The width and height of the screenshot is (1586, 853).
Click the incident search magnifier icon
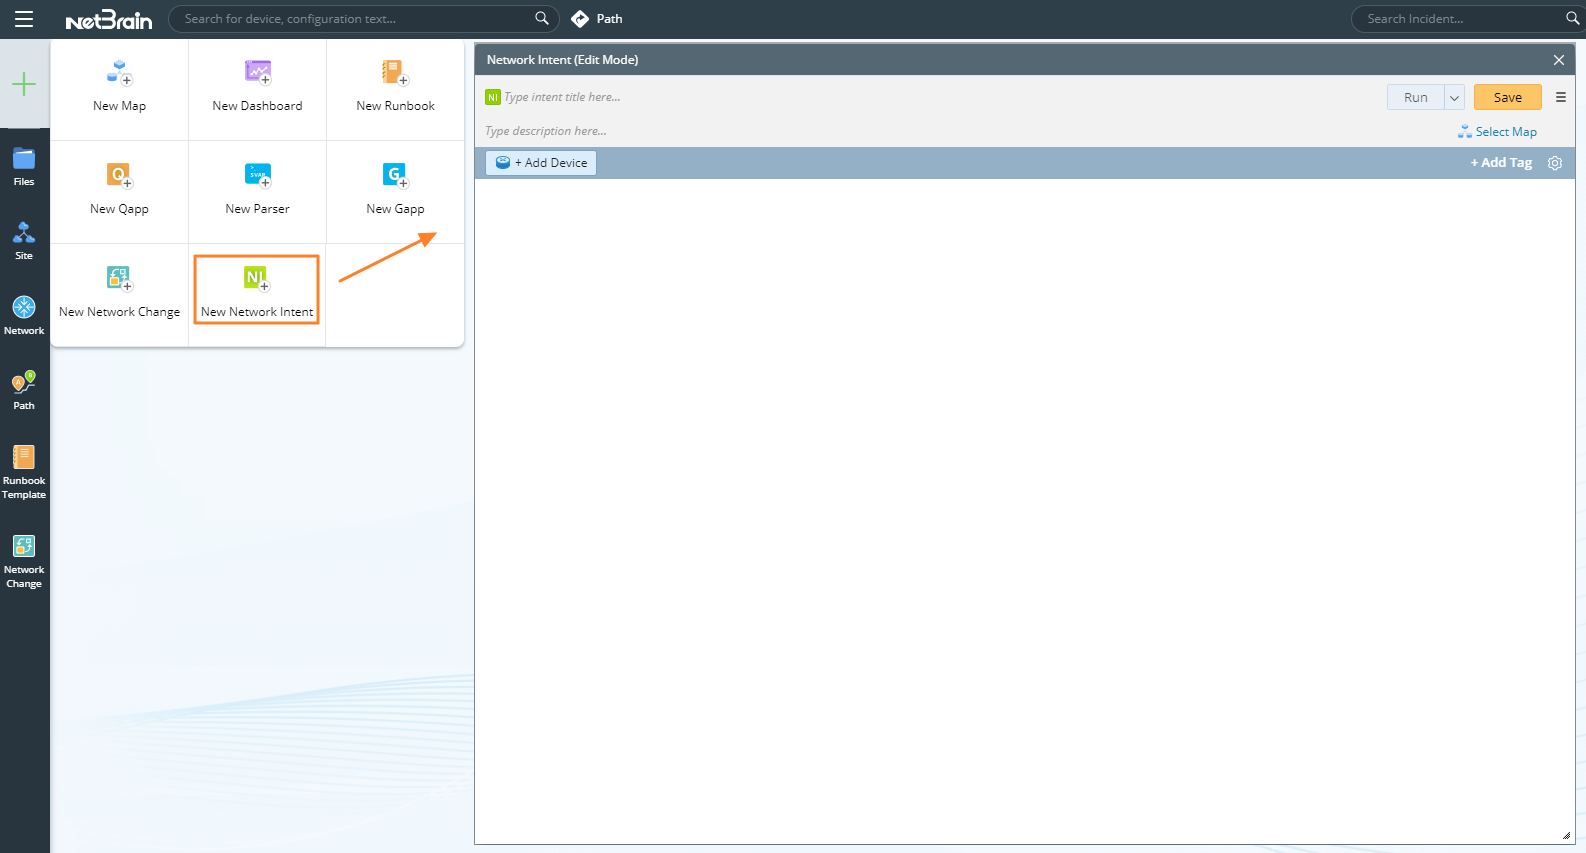(1572, 19)
